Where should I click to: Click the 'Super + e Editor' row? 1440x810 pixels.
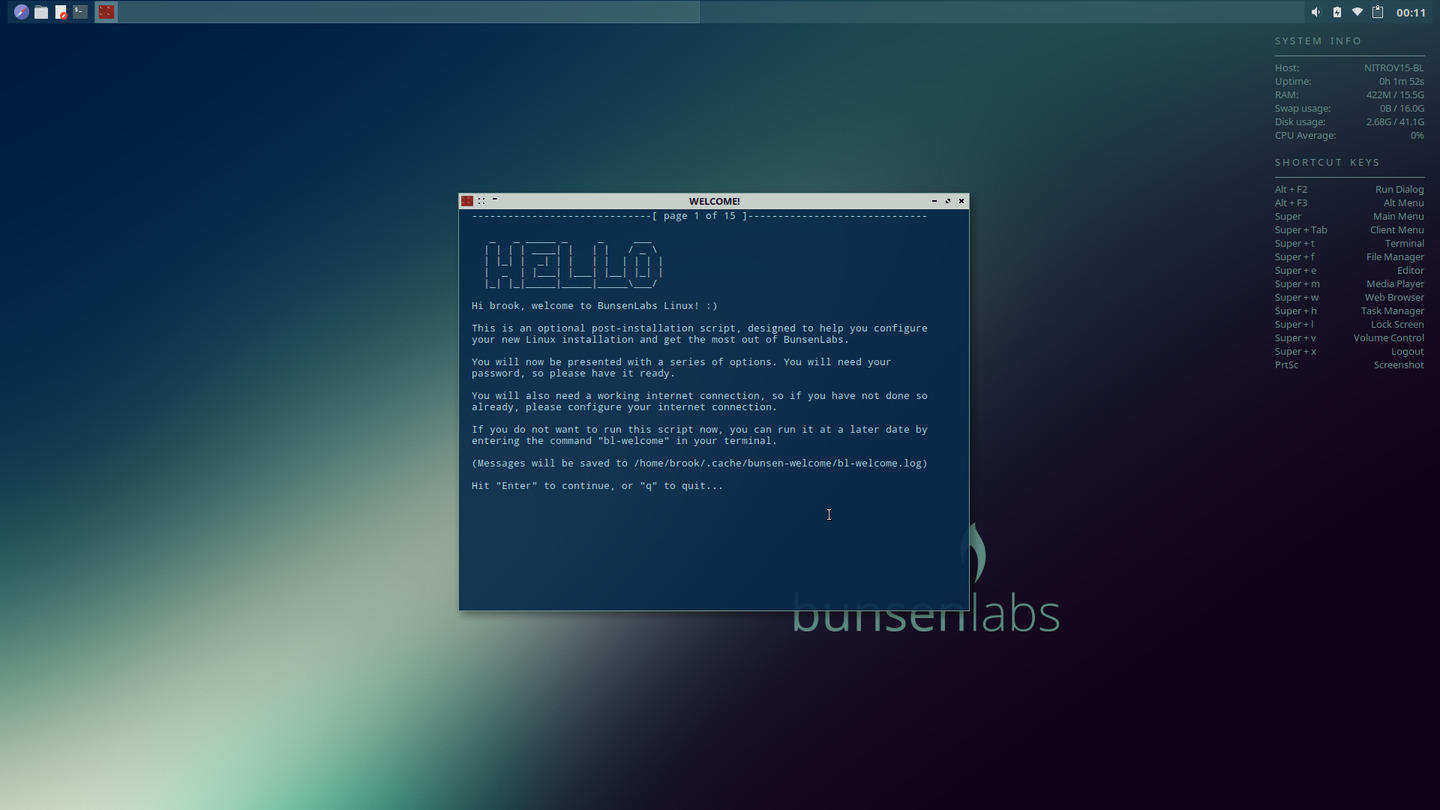[1349, 270]
